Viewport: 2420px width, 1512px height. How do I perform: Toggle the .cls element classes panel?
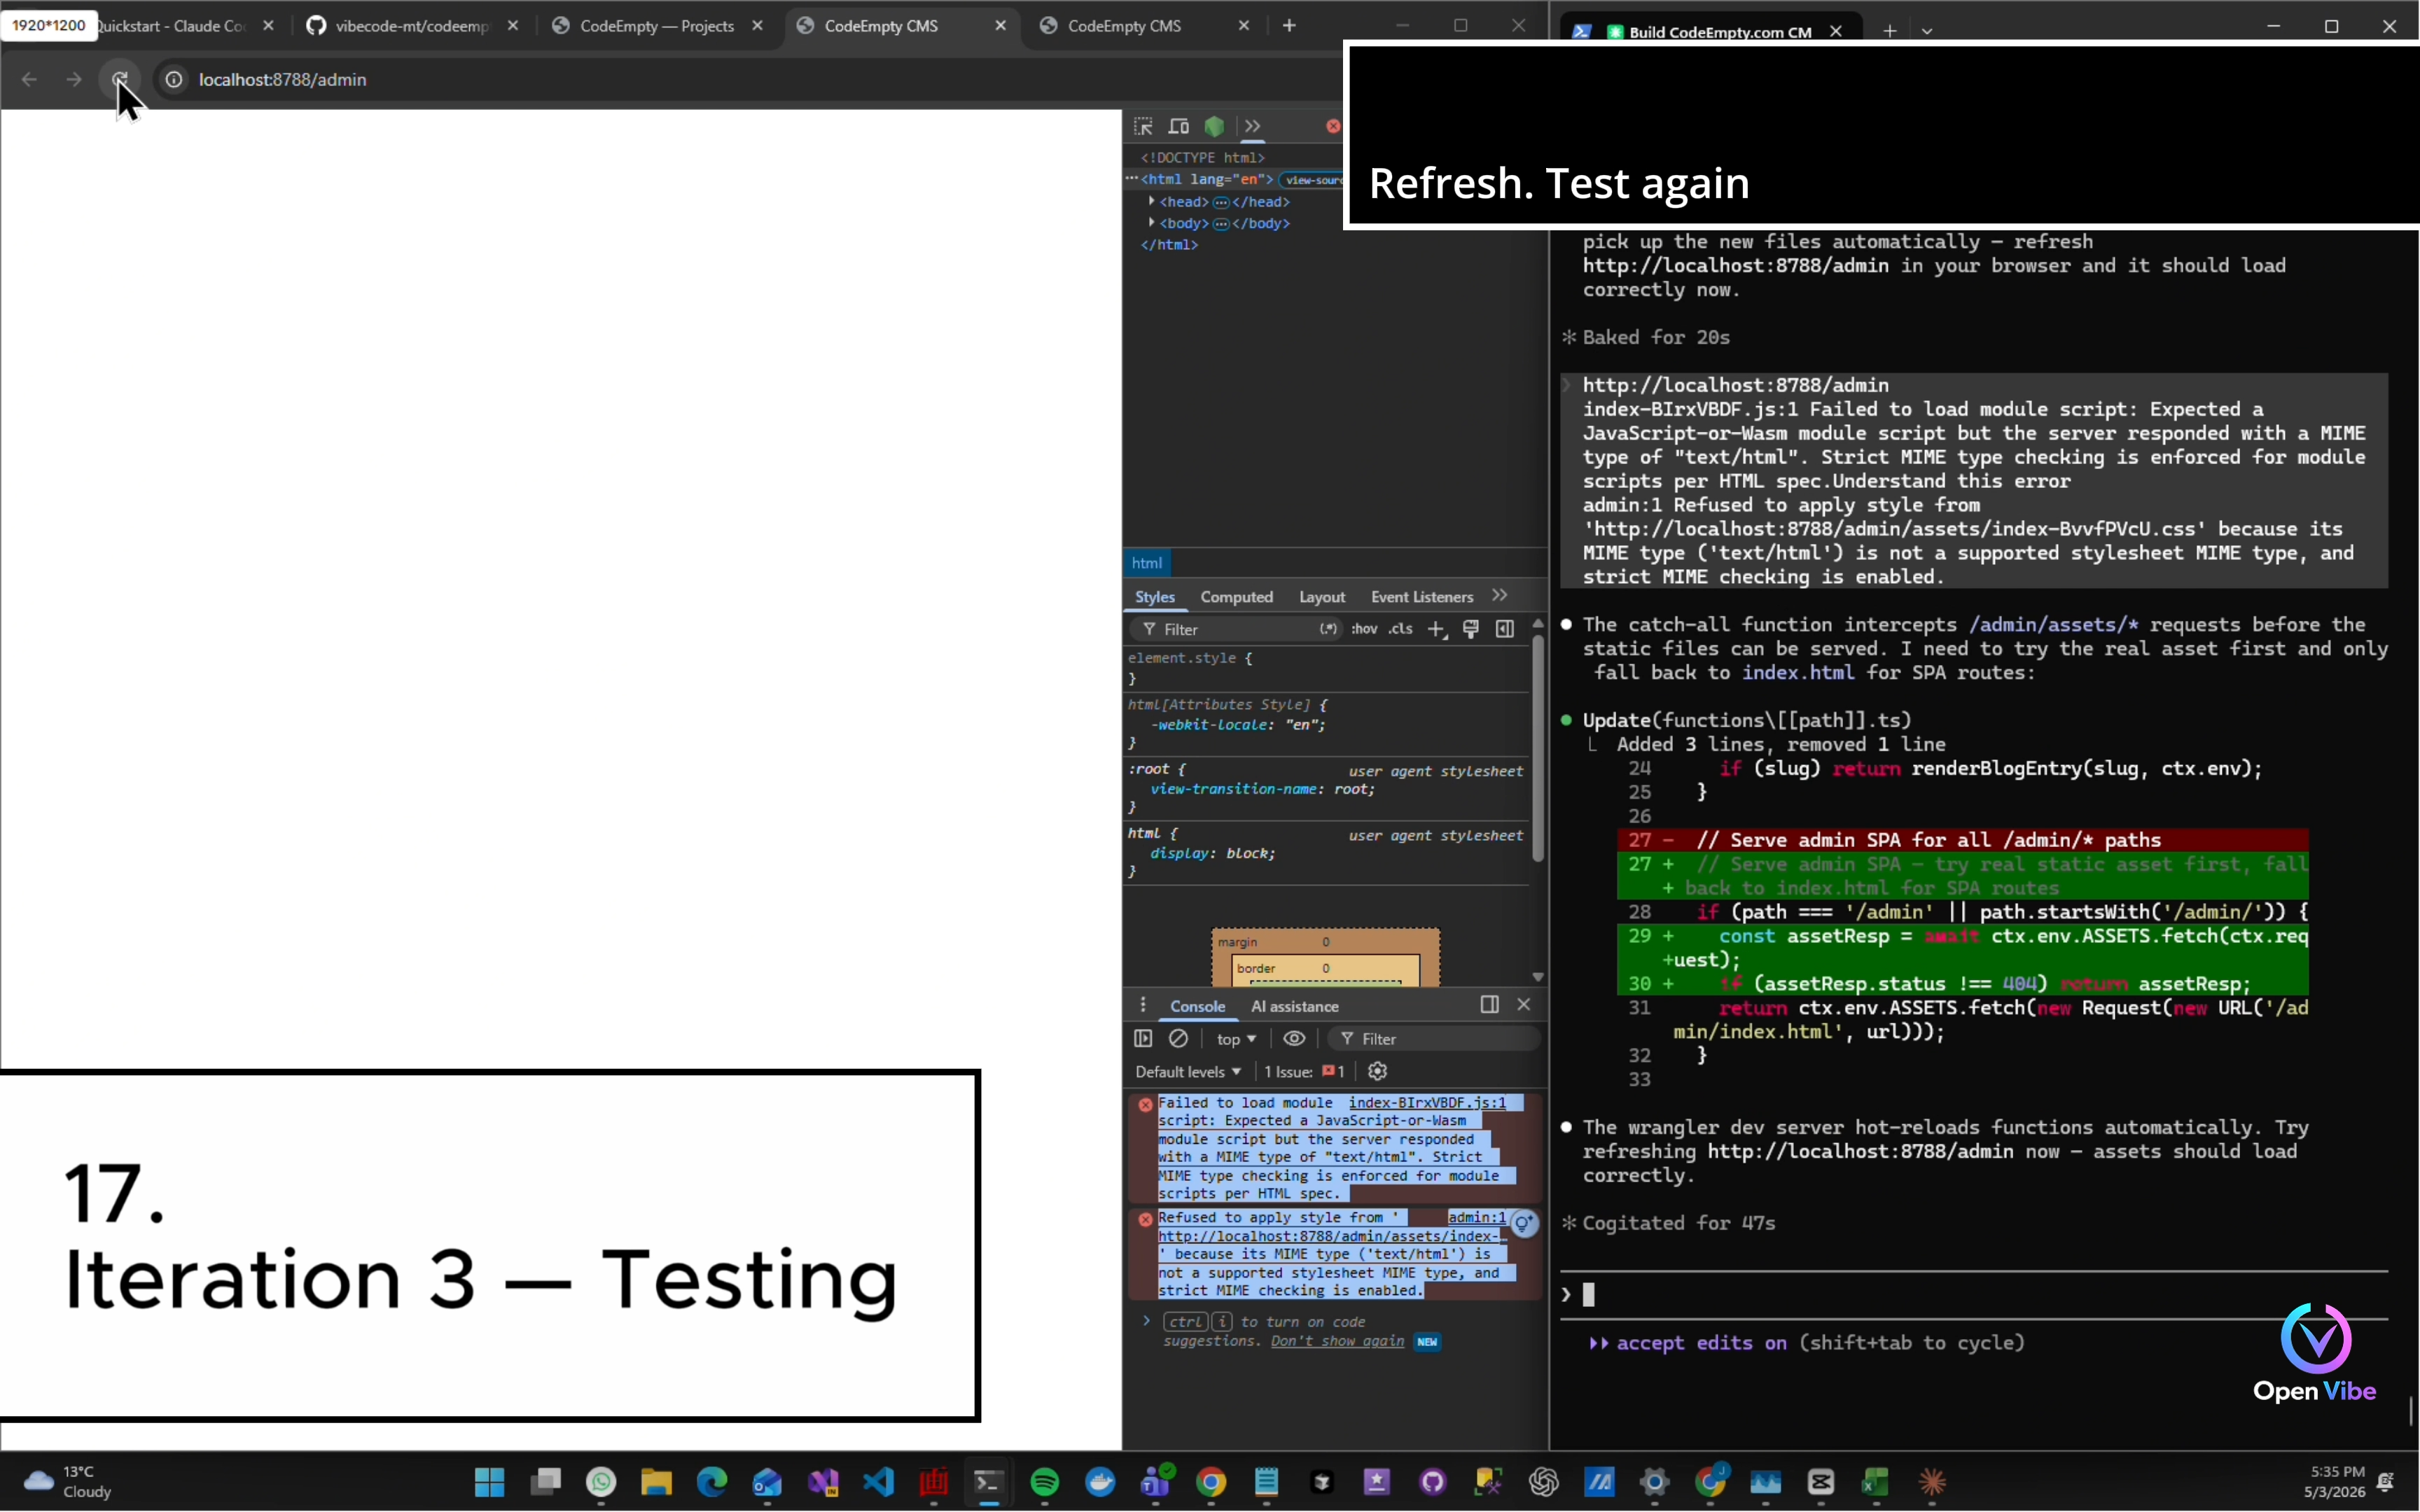1401,629
